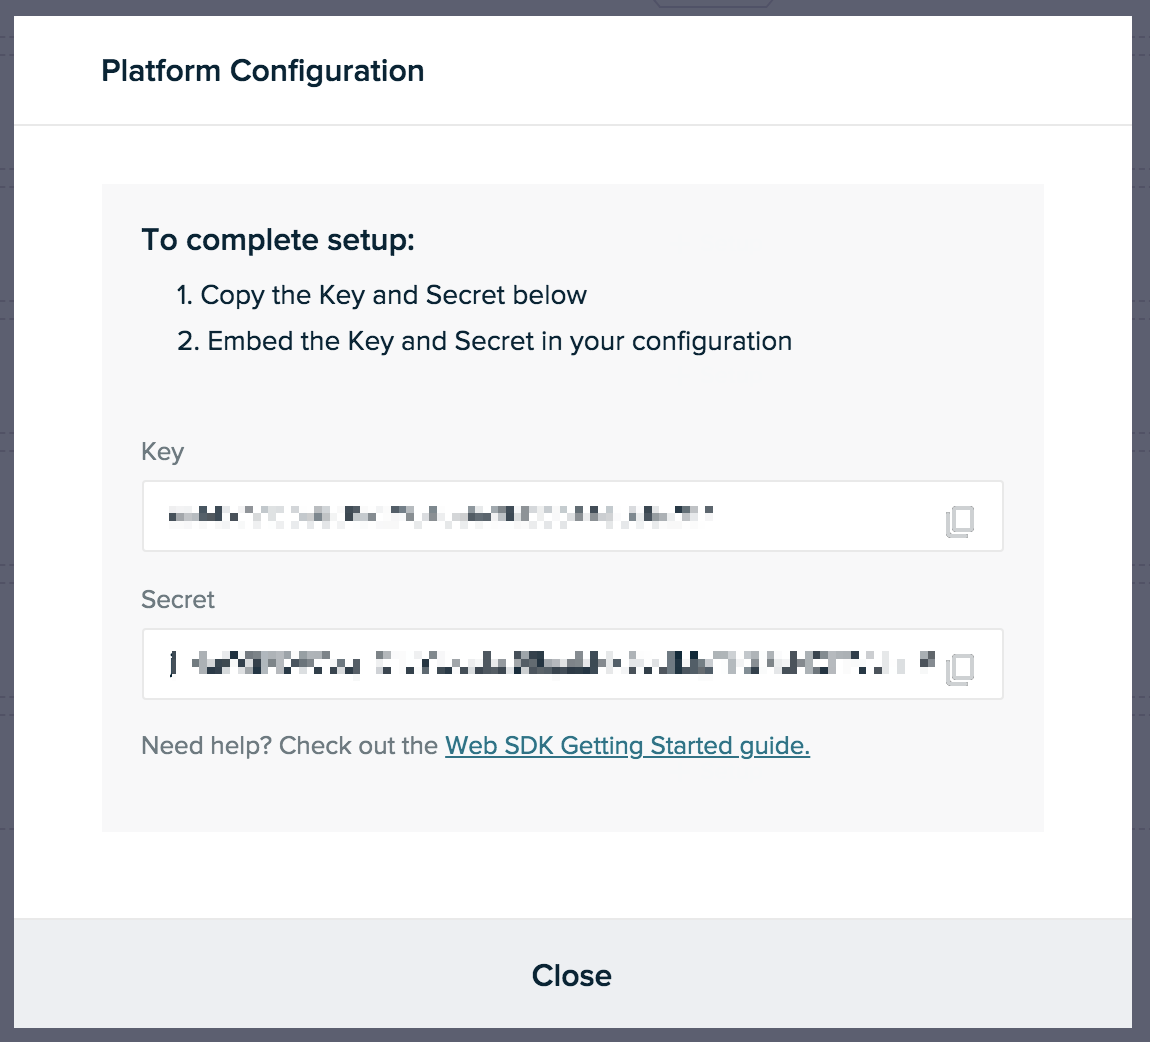Copy the Key value with its copy icon

(x=960, y=521)
